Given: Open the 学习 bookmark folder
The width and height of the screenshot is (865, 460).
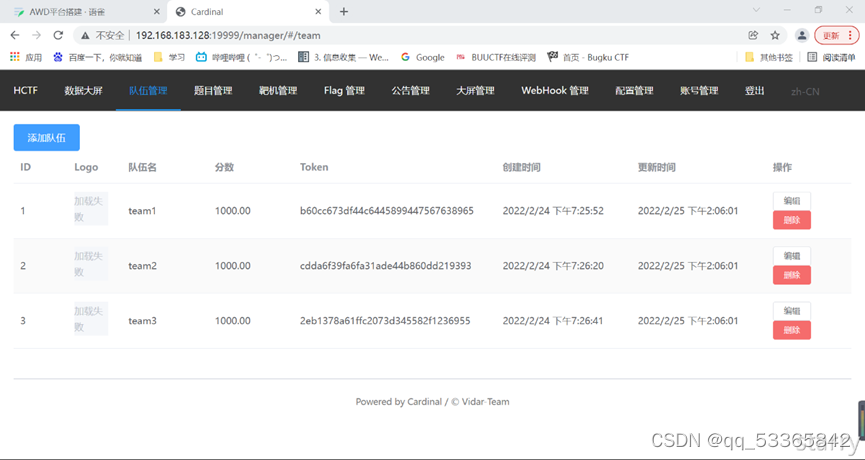Looking at the screenshot, I should [169, 57].
